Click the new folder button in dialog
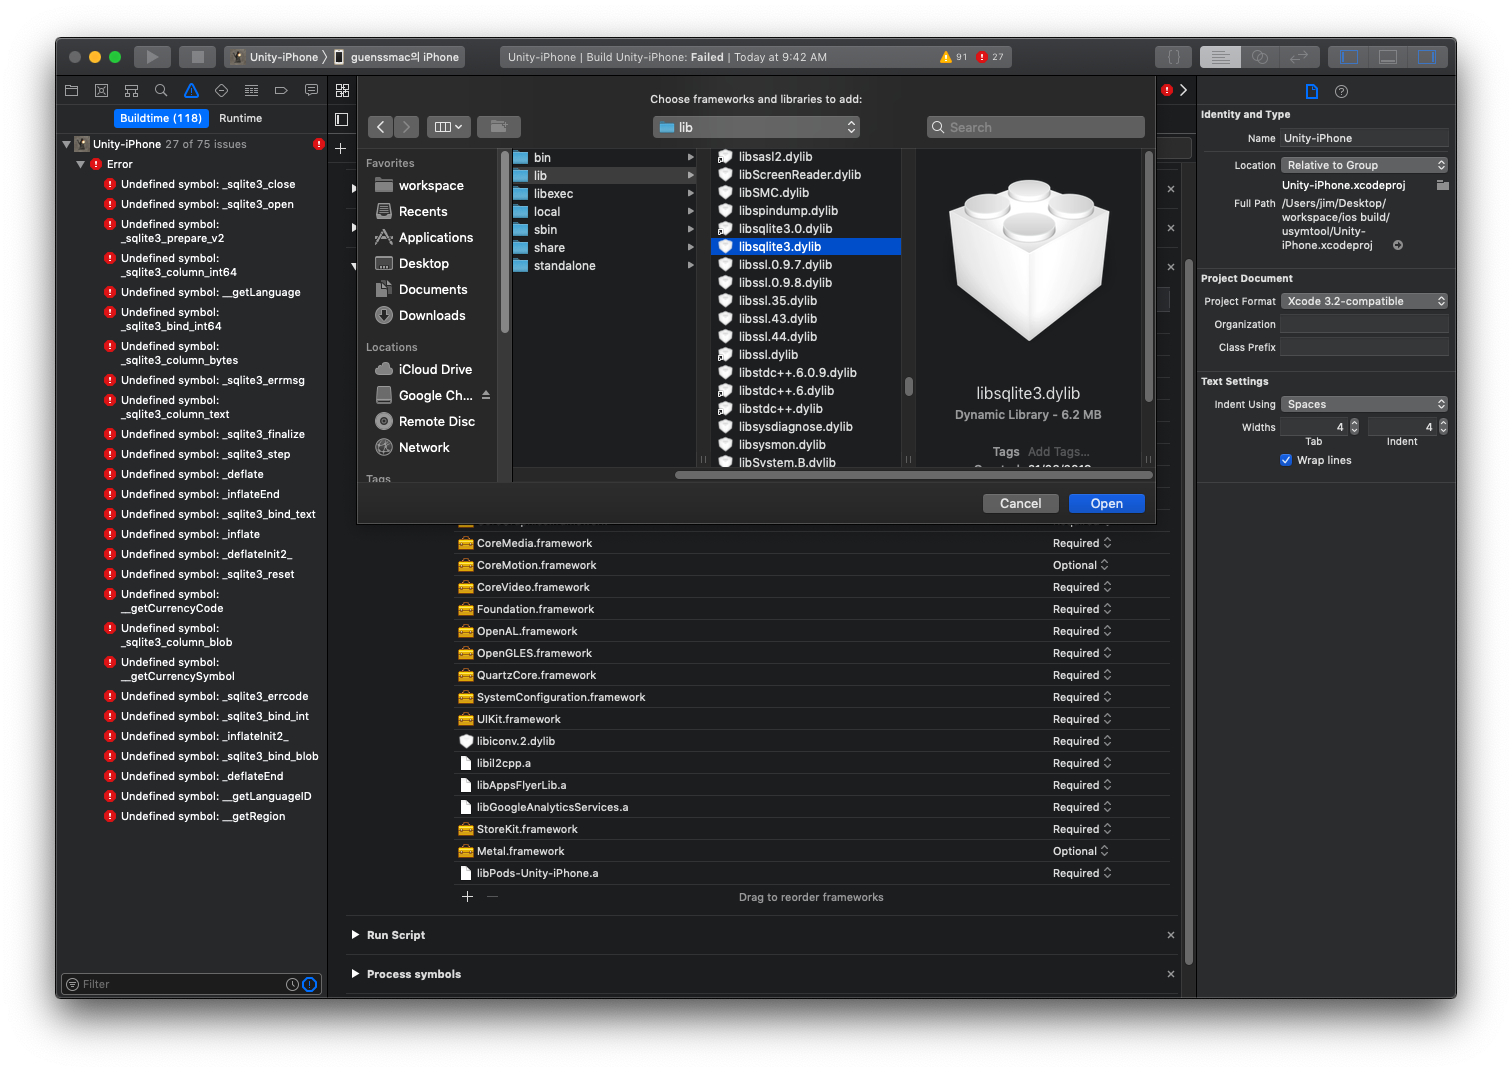Screen dimensions: 1512x1072 499,127
